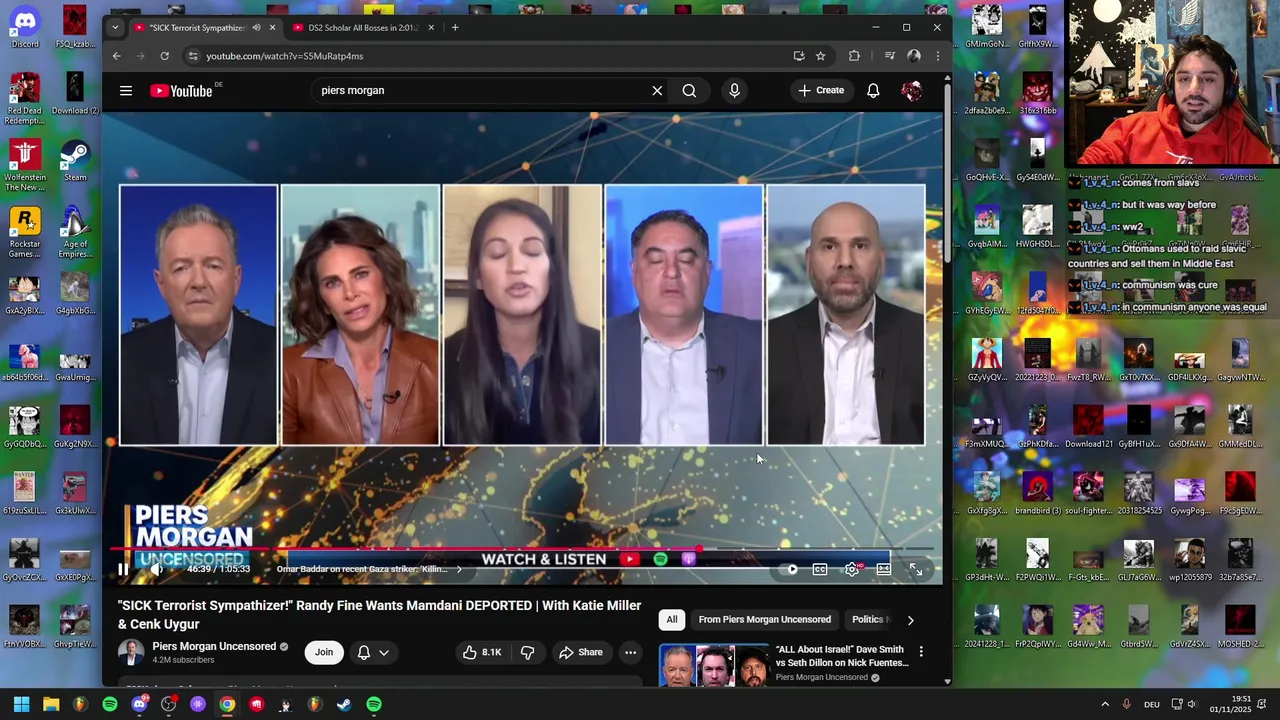Close the 'DS2 Scholar All Bosses' tab
The image size is (1280, 720).
tap(431, 28)
